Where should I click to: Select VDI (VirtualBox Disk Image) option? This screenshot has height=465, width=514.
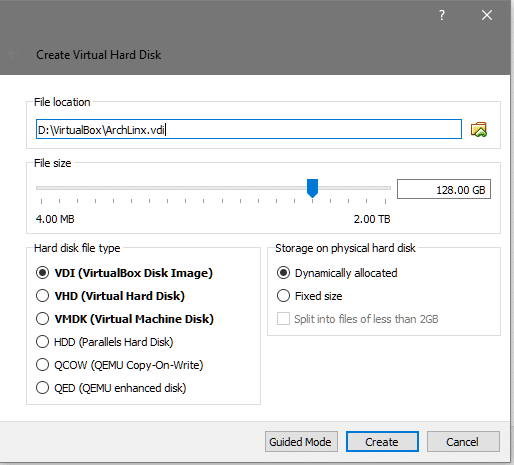(x=124, y=273)
